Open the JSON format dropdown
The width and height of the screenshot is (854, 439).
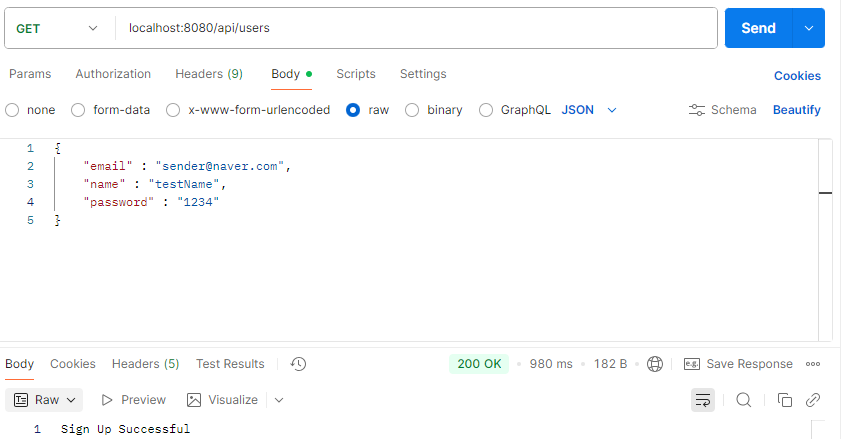point(589,110)
